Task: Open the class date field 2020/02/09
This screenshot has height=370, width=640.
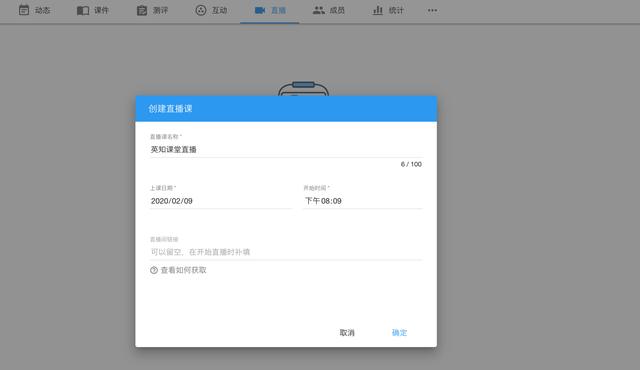Action: [x=221, y=201]
